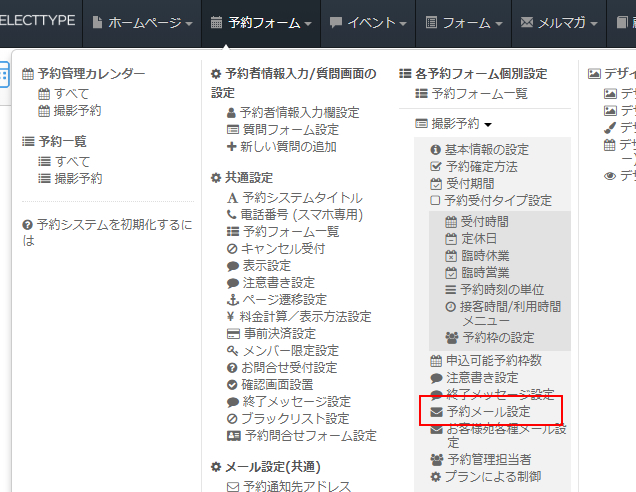This screenshot has width=636, height=492.
Task: Click the yen icon for 料金計算／表示方法設定
Action: click(233, 316)
